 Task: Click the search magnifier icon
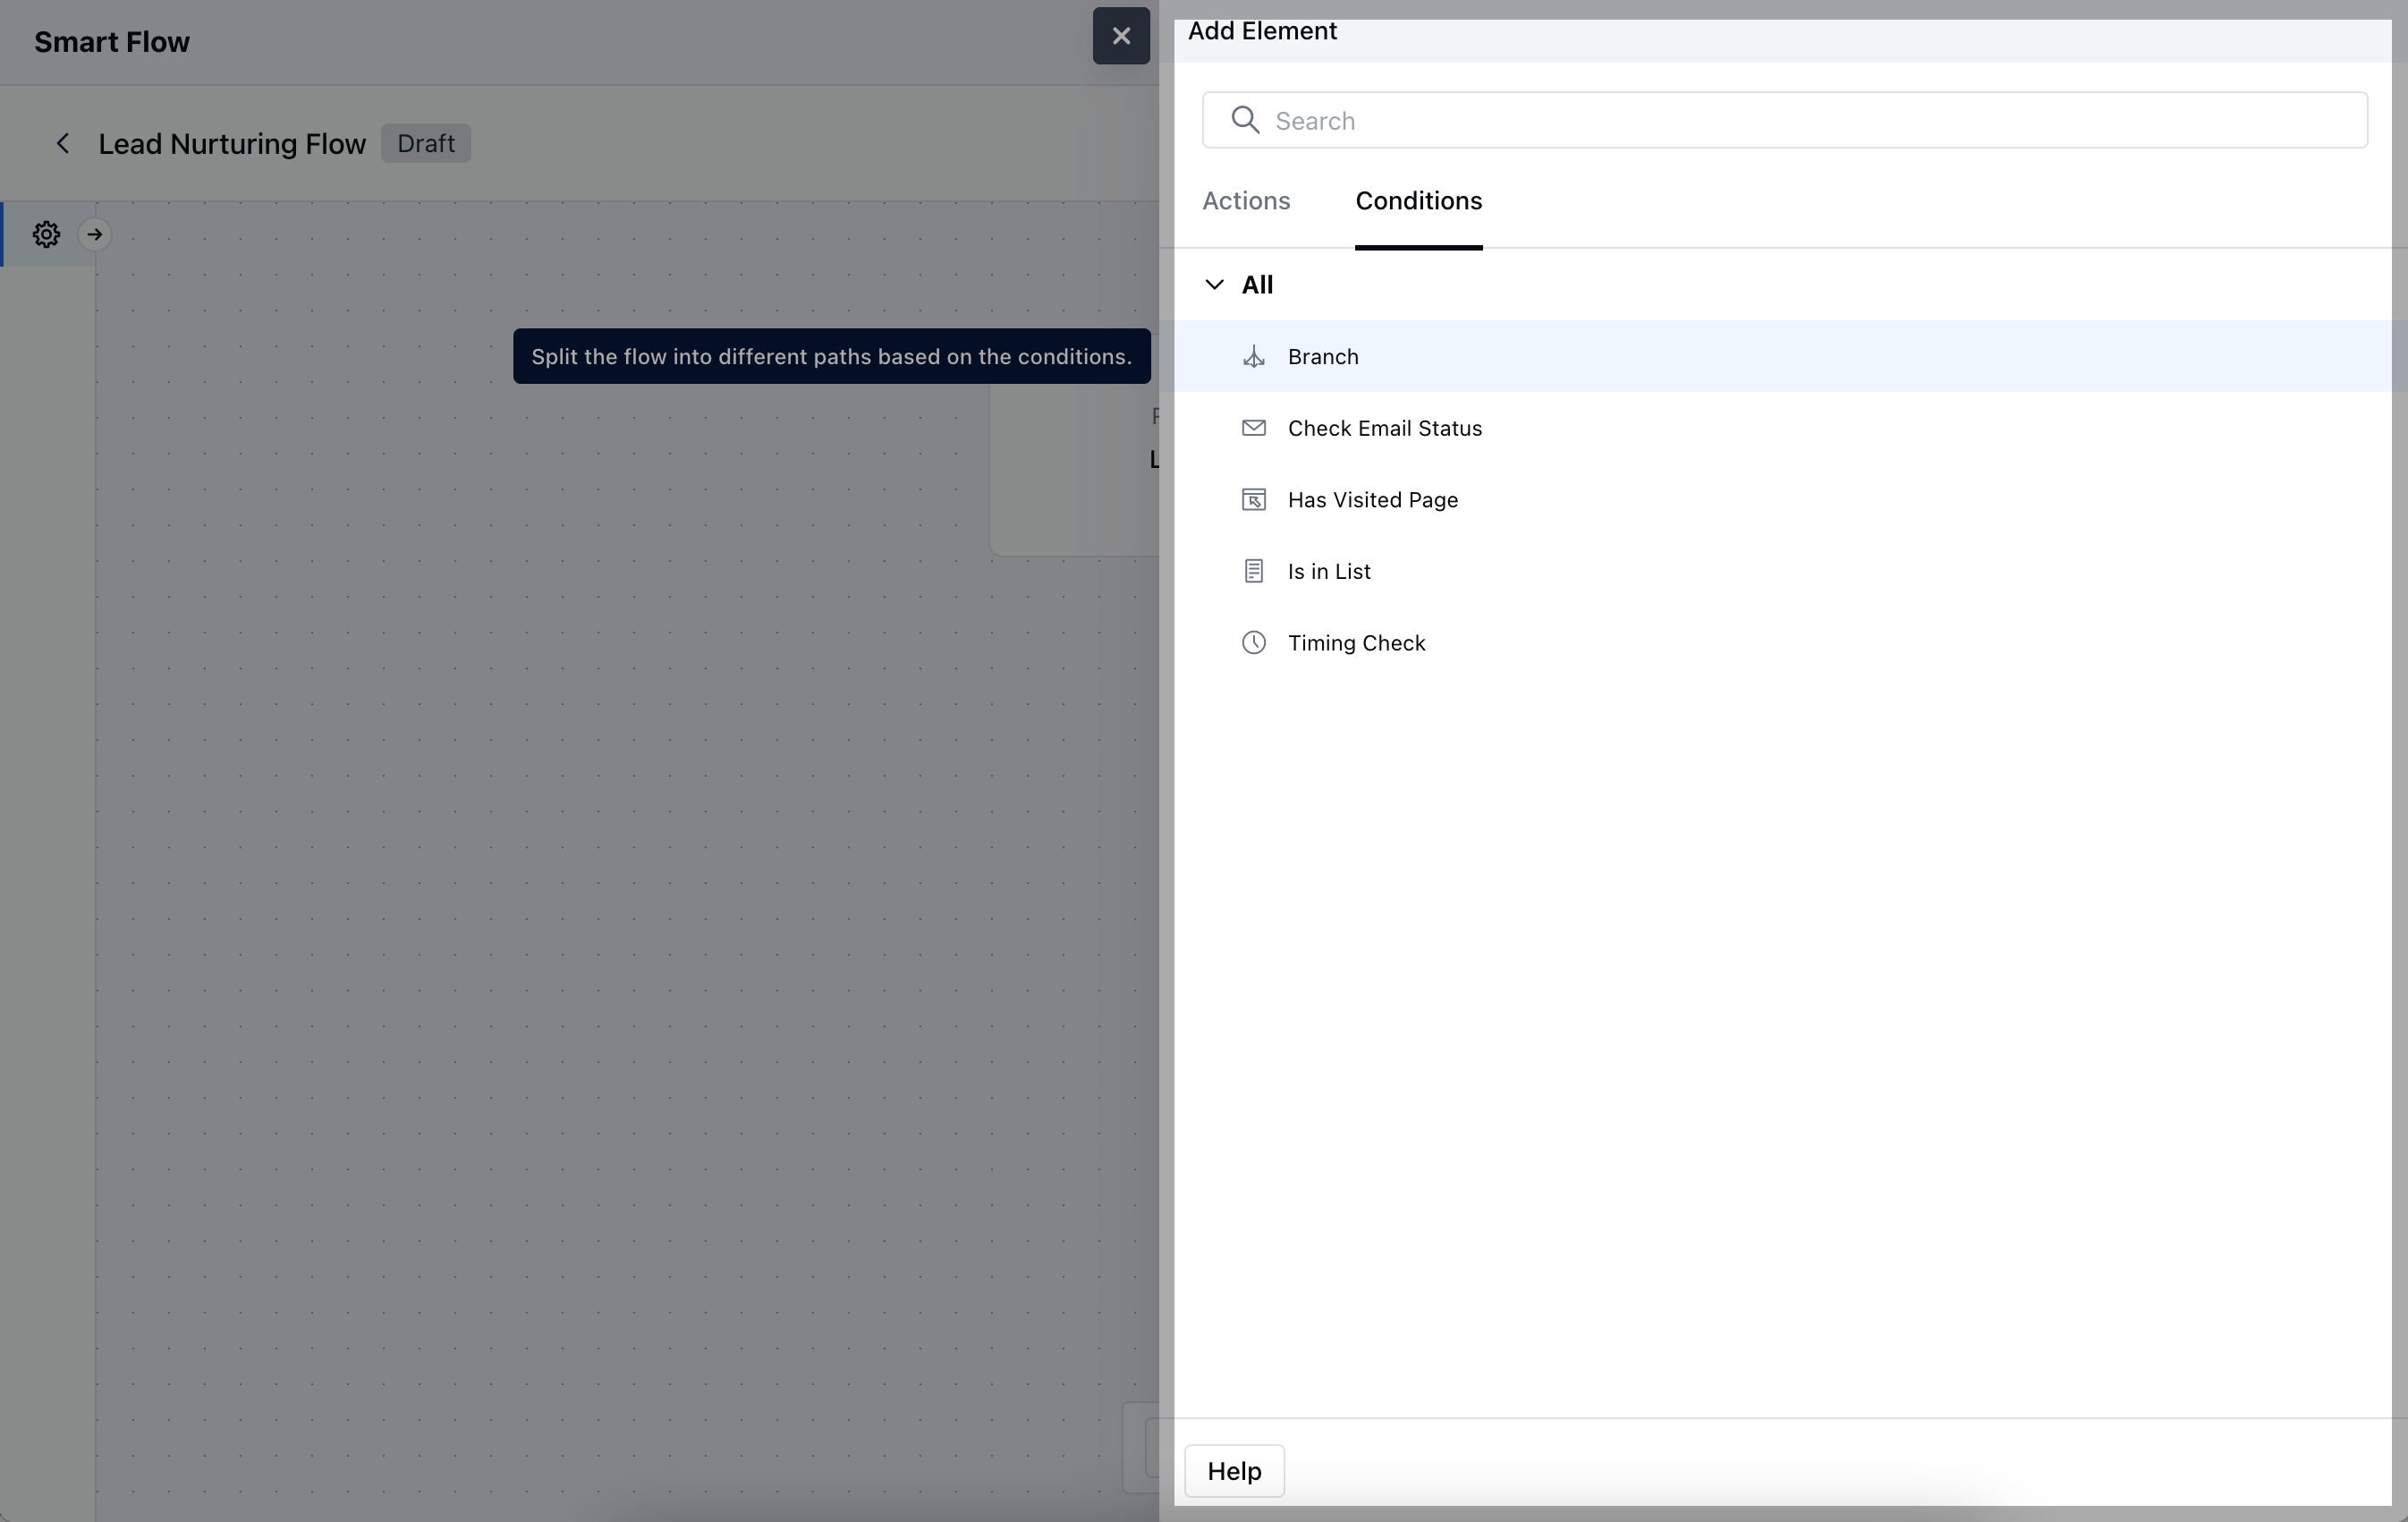click(1245, 120)
